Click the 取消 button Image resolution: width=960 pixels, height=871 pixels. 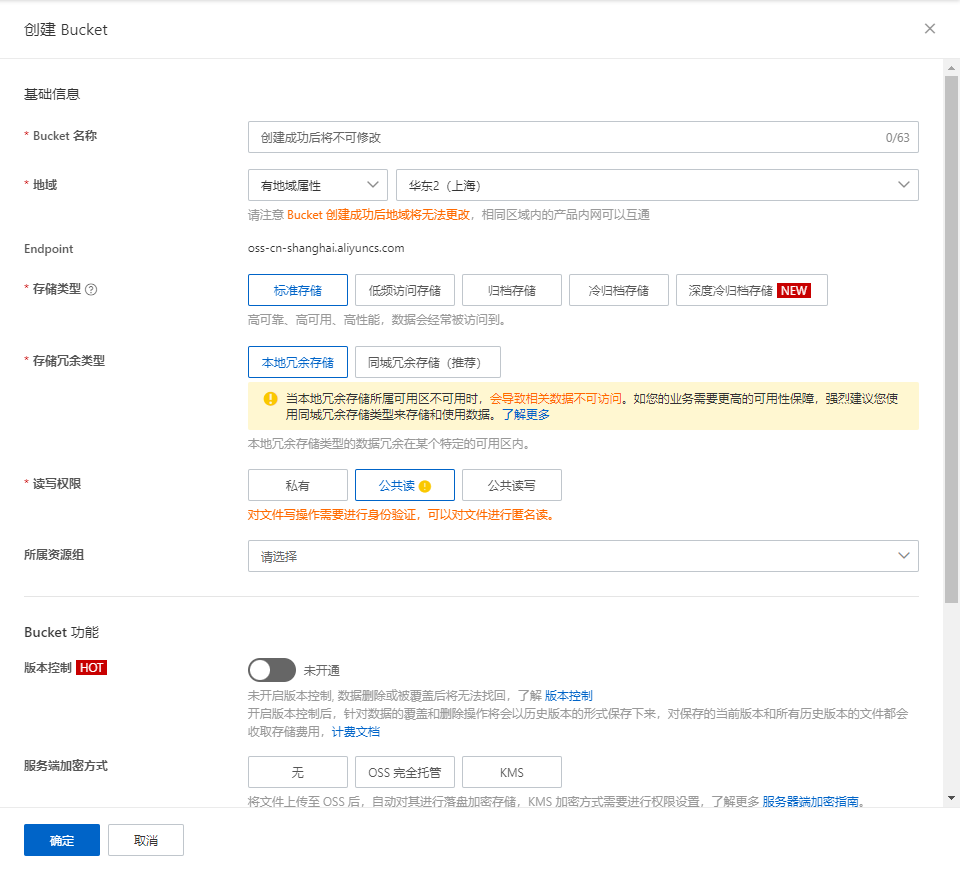point(146,840)
